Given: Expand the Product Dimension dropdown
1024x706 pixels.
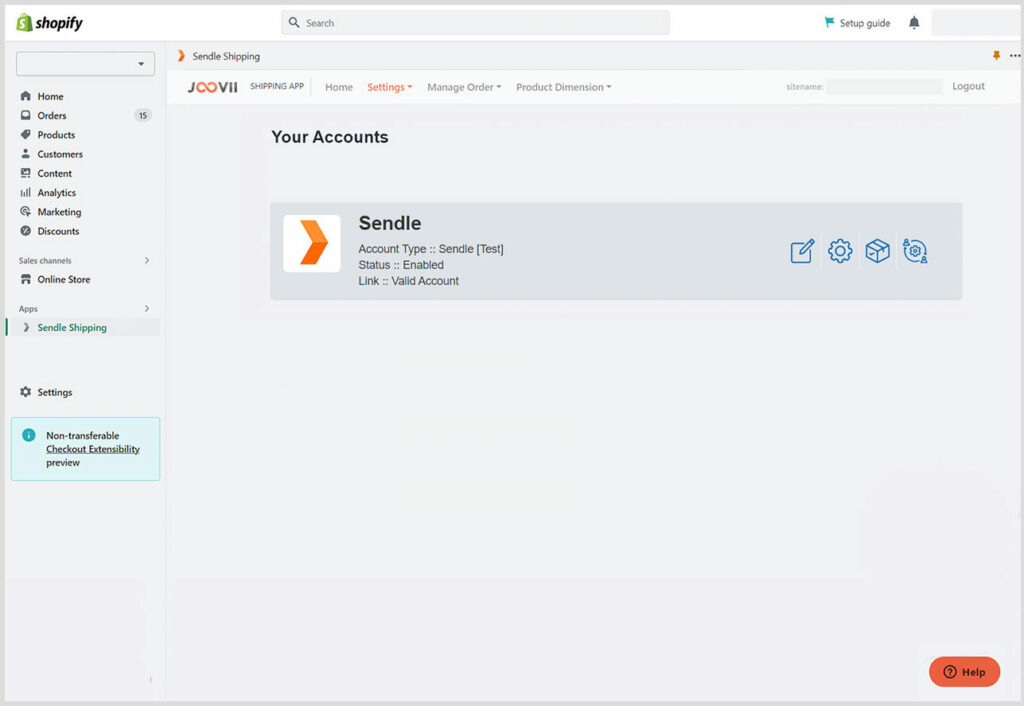Looking at the screenshot, I should coord(563,87).
